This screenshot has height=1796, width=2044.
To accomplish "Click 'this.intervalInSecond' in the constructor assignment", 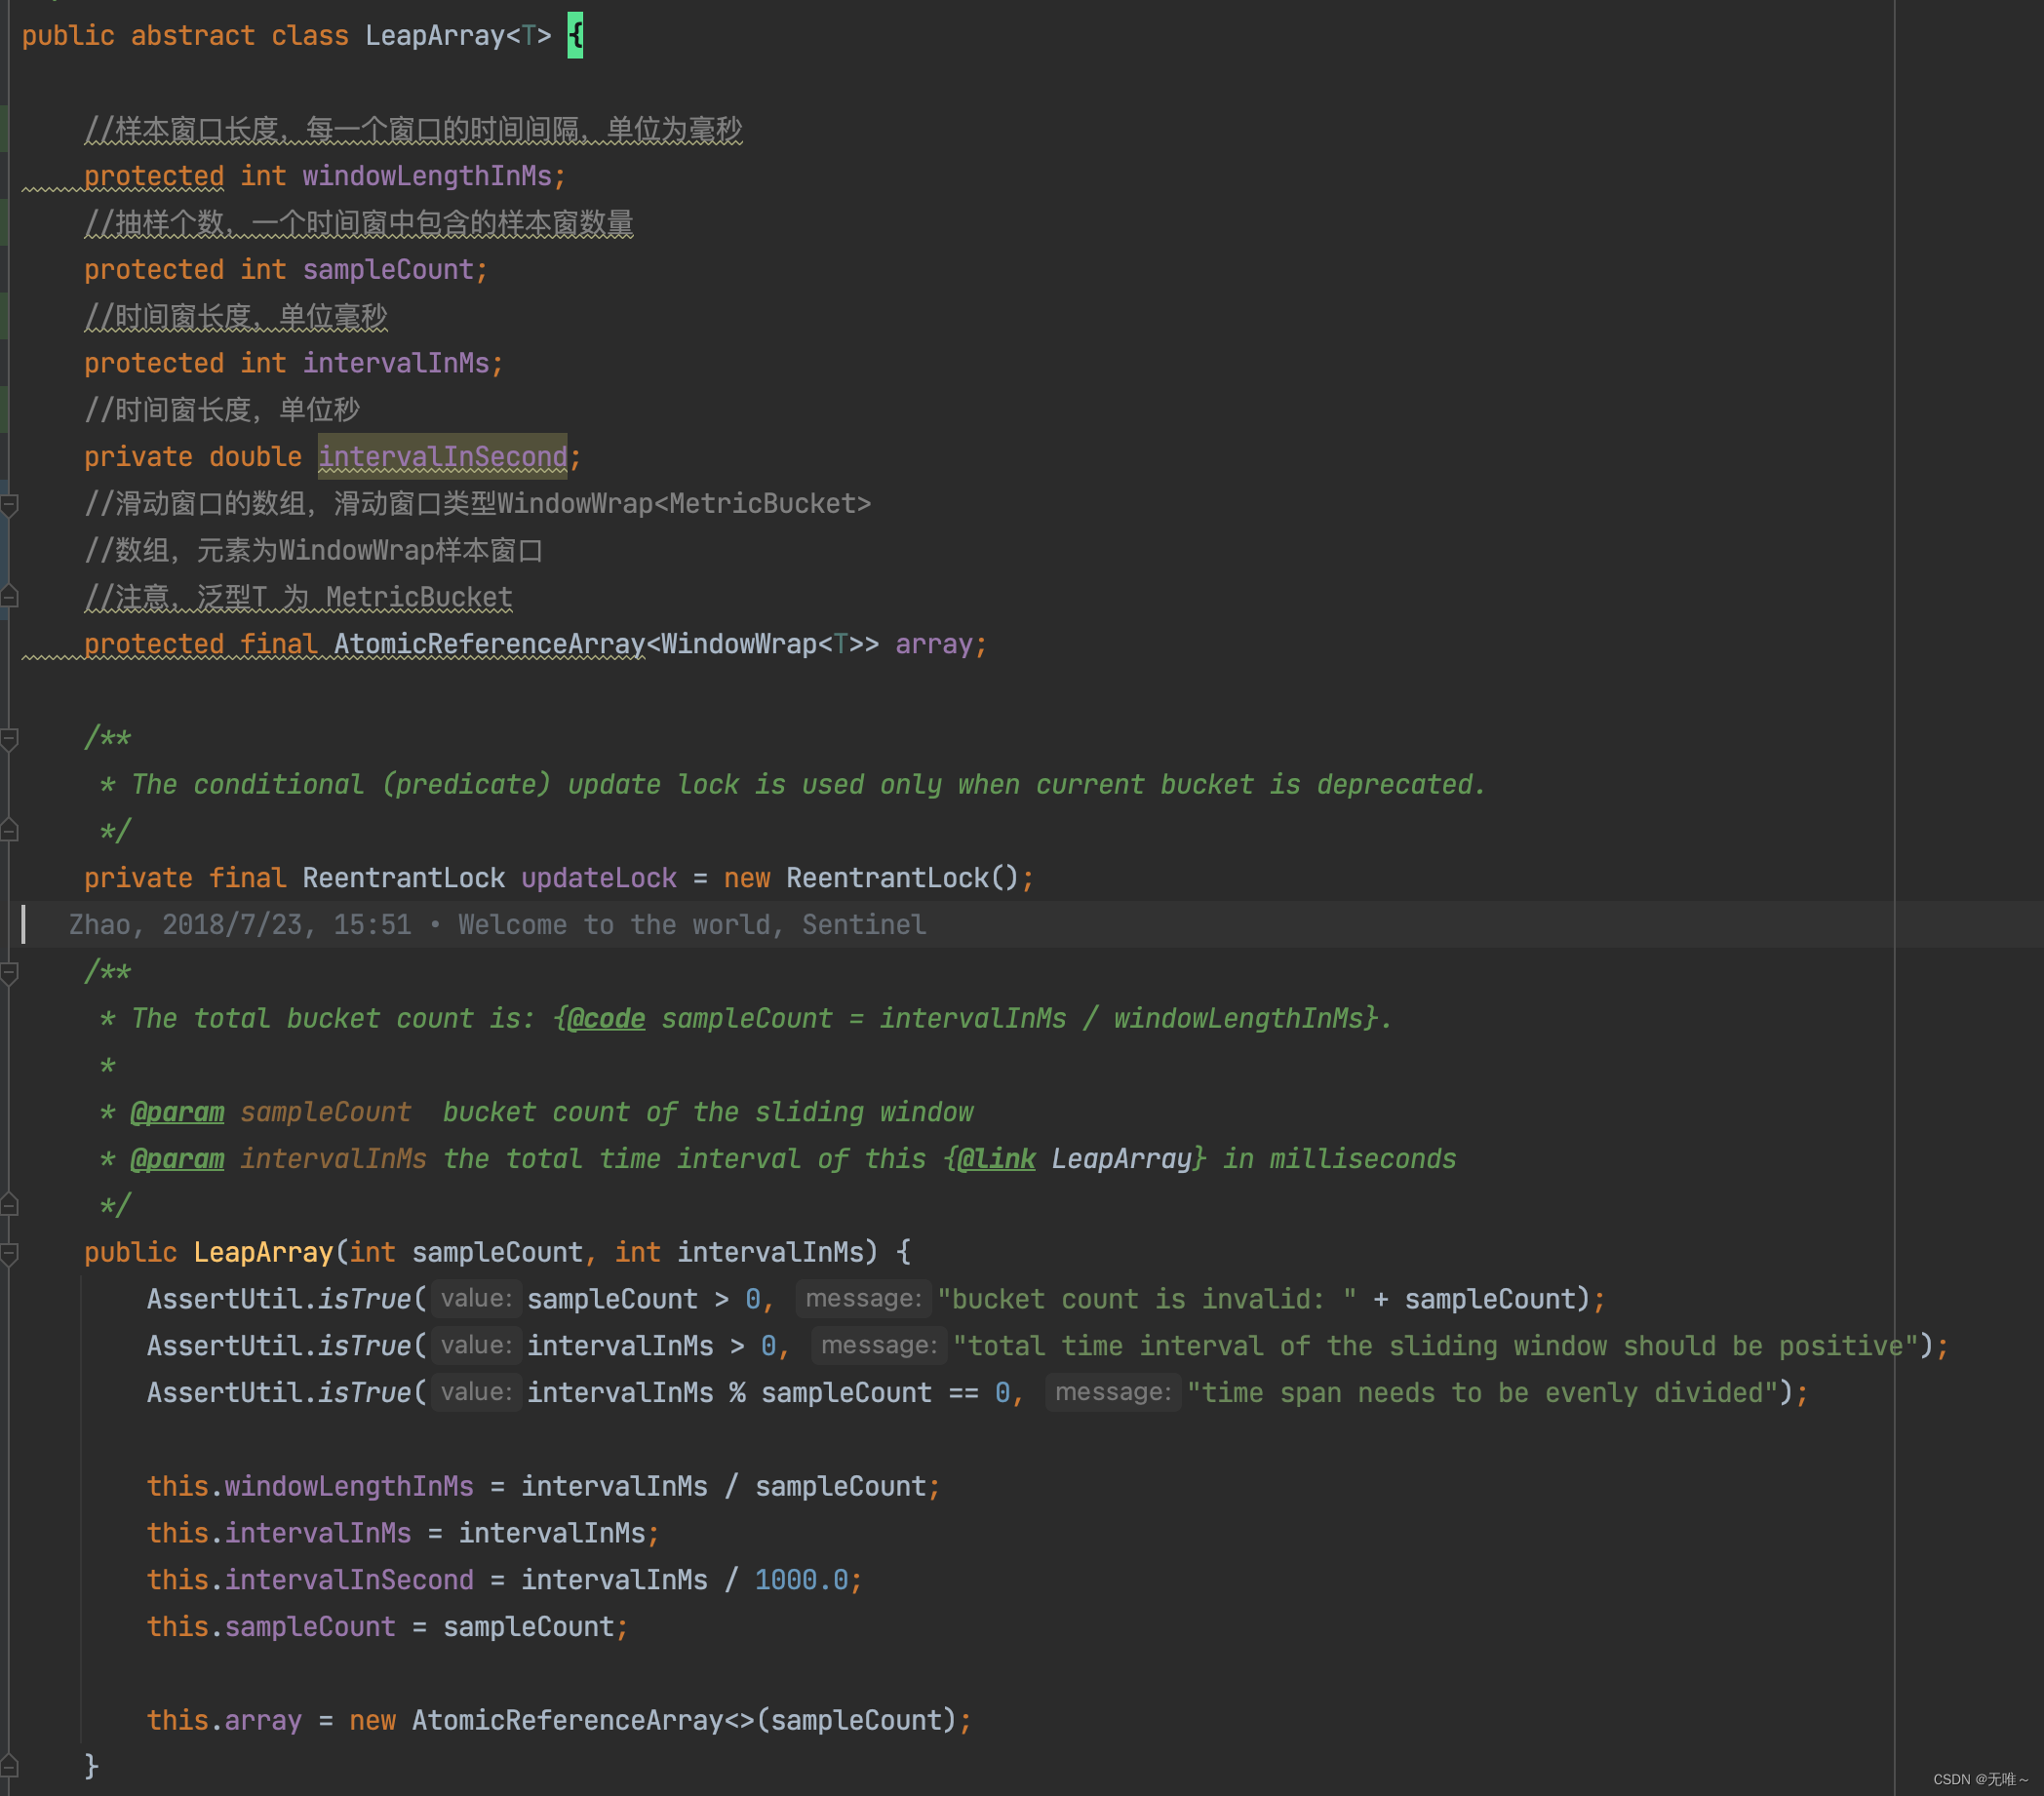I will (x=310, y=1580).
